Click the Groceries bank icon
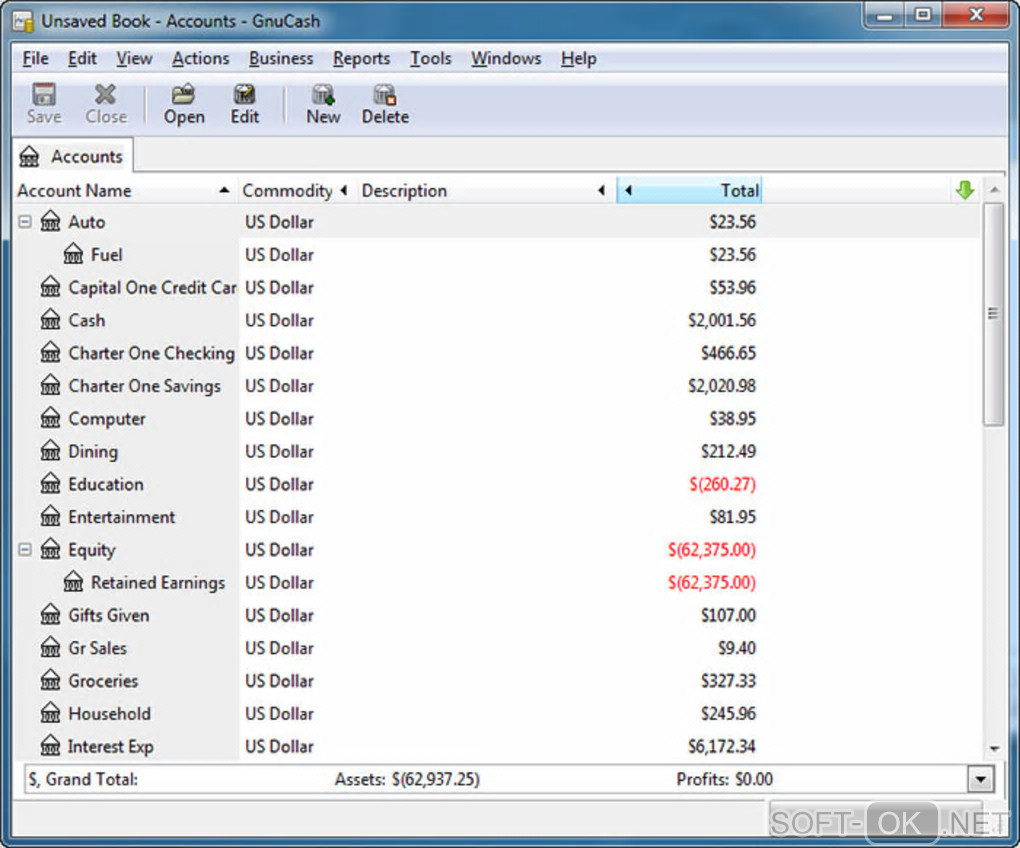 tap(51, 680)
